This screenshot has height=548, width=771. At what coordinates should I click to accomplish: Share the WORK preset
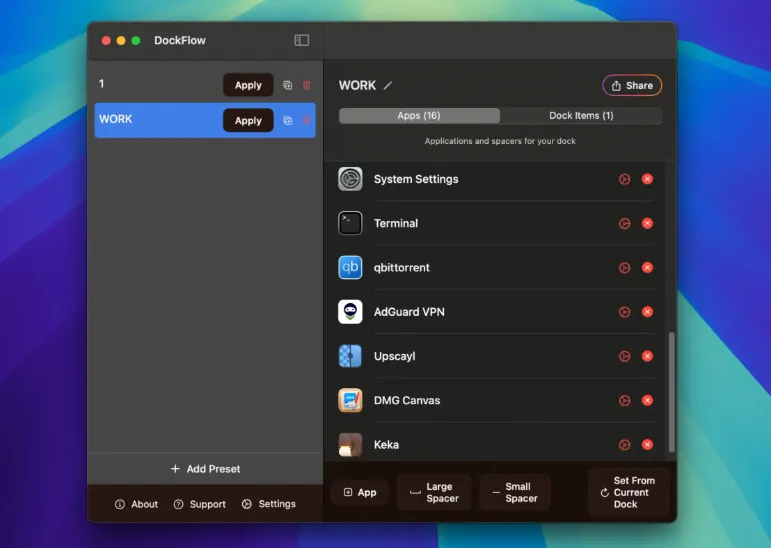(x=632, y=86)
